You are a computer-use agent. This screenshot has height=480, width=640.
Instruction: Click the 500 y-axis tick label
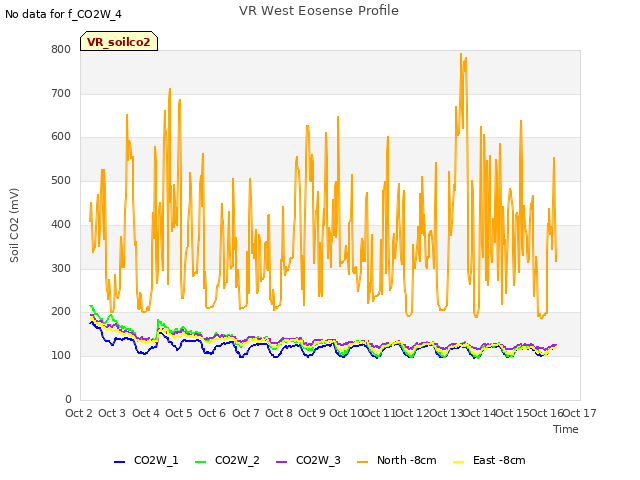pos(61,180)
